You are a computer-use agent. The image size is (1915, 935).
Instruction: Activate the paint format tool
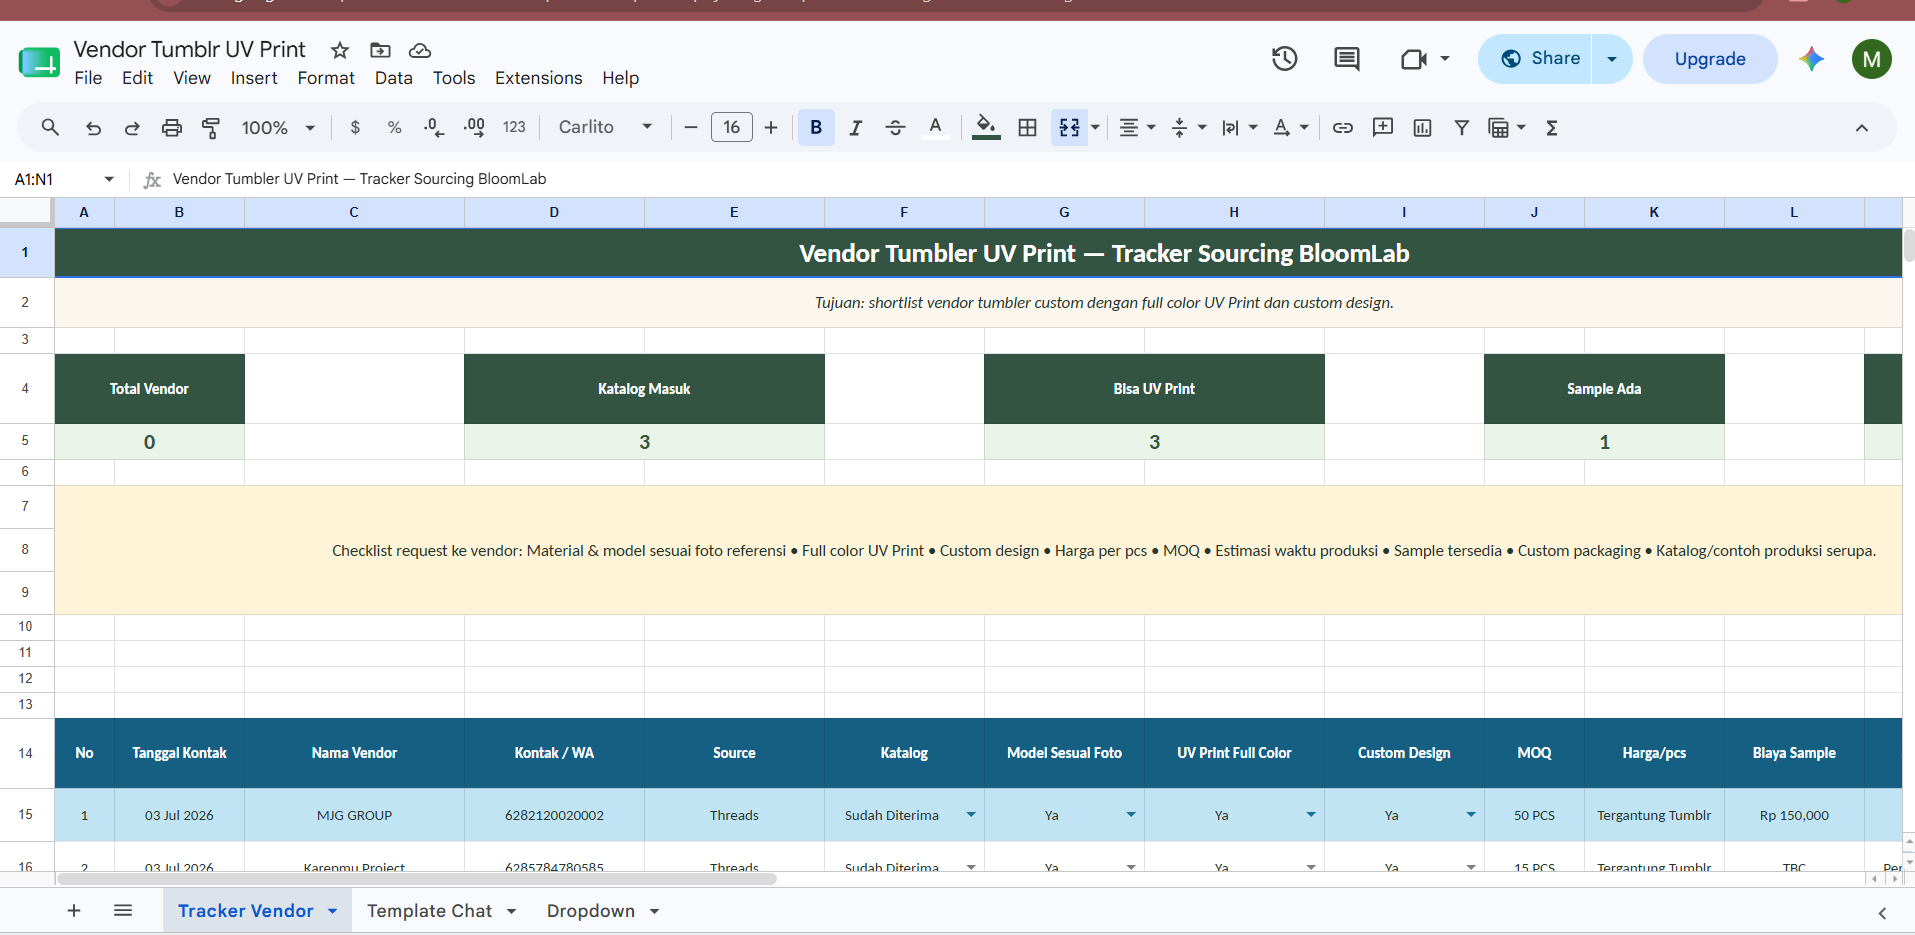pyautogui.click(x=211, y=128)
